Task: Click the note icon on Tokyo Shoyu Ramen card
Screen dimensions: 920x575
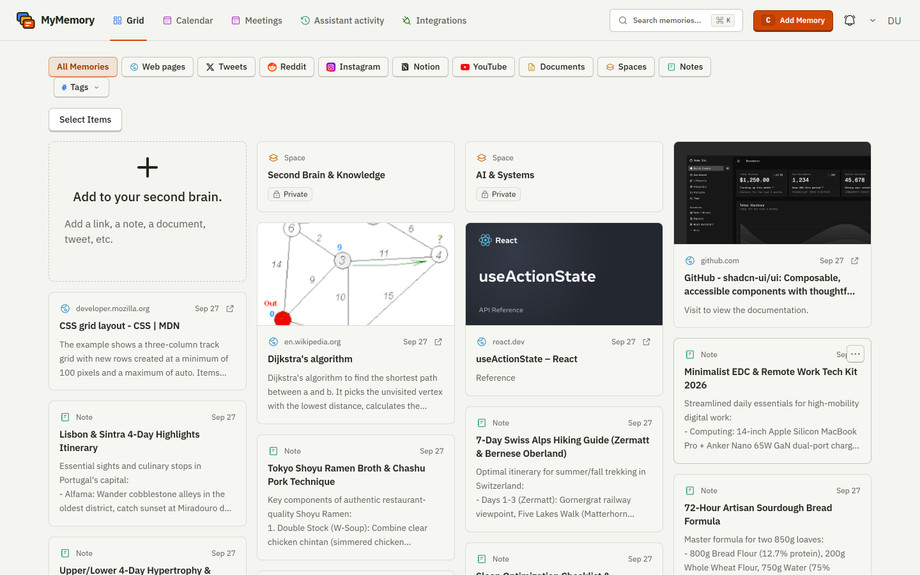Action: tap(273, 451)
